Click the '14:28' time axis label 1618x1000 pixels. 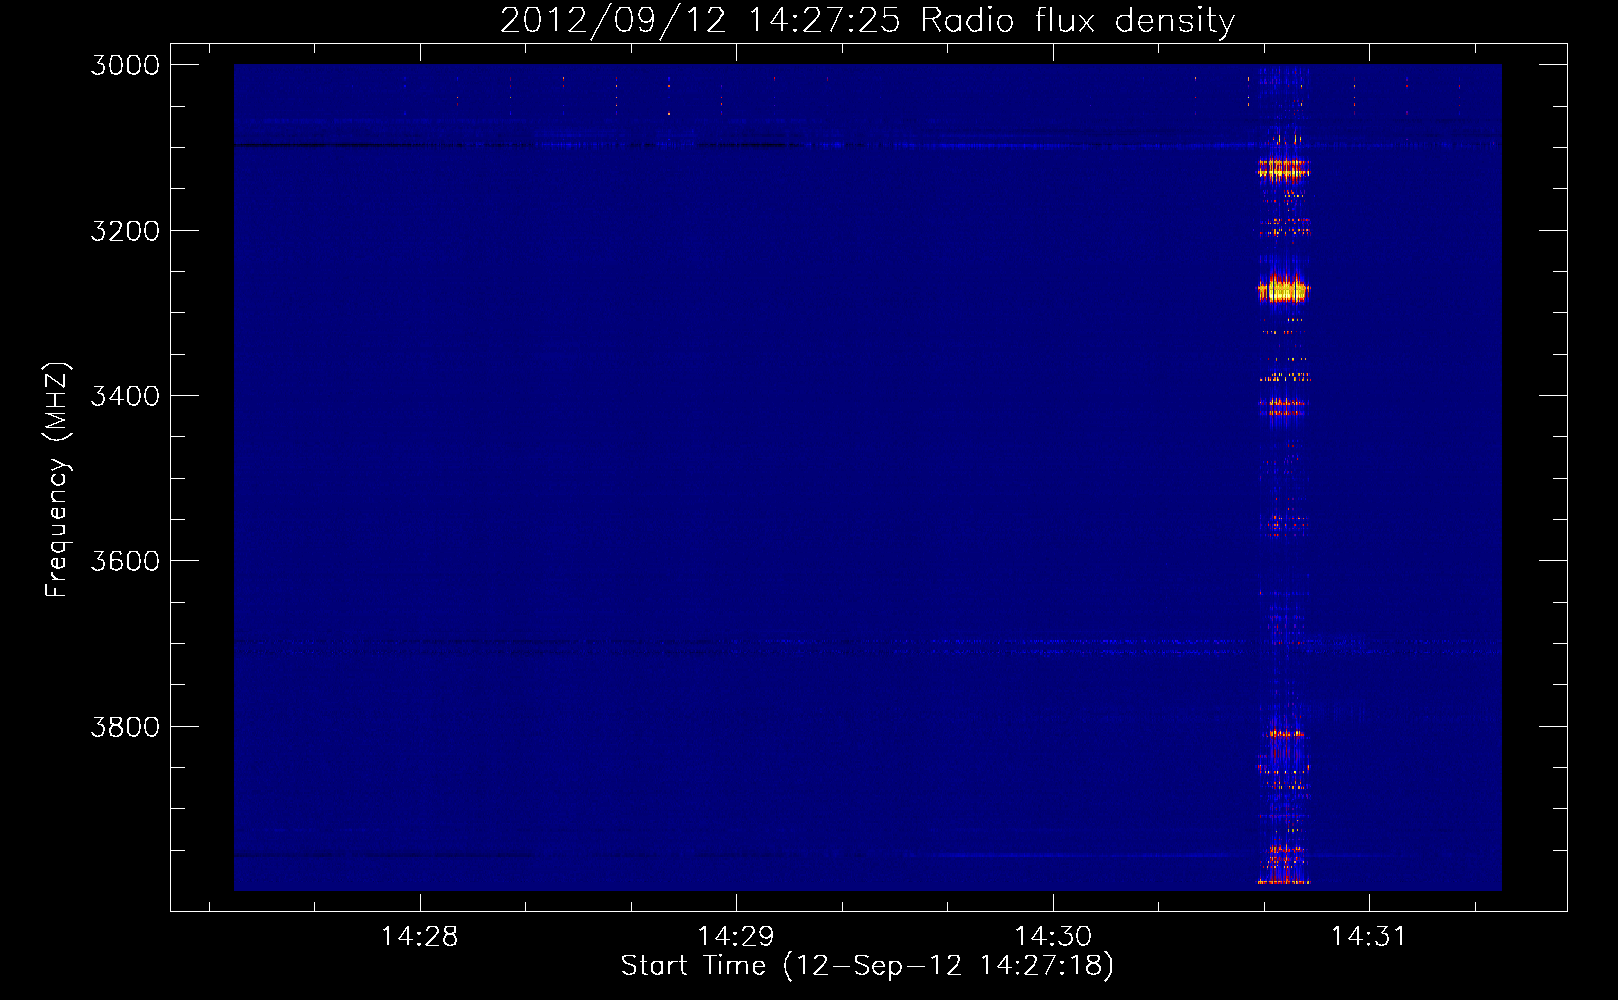click(x=420, y=937)
